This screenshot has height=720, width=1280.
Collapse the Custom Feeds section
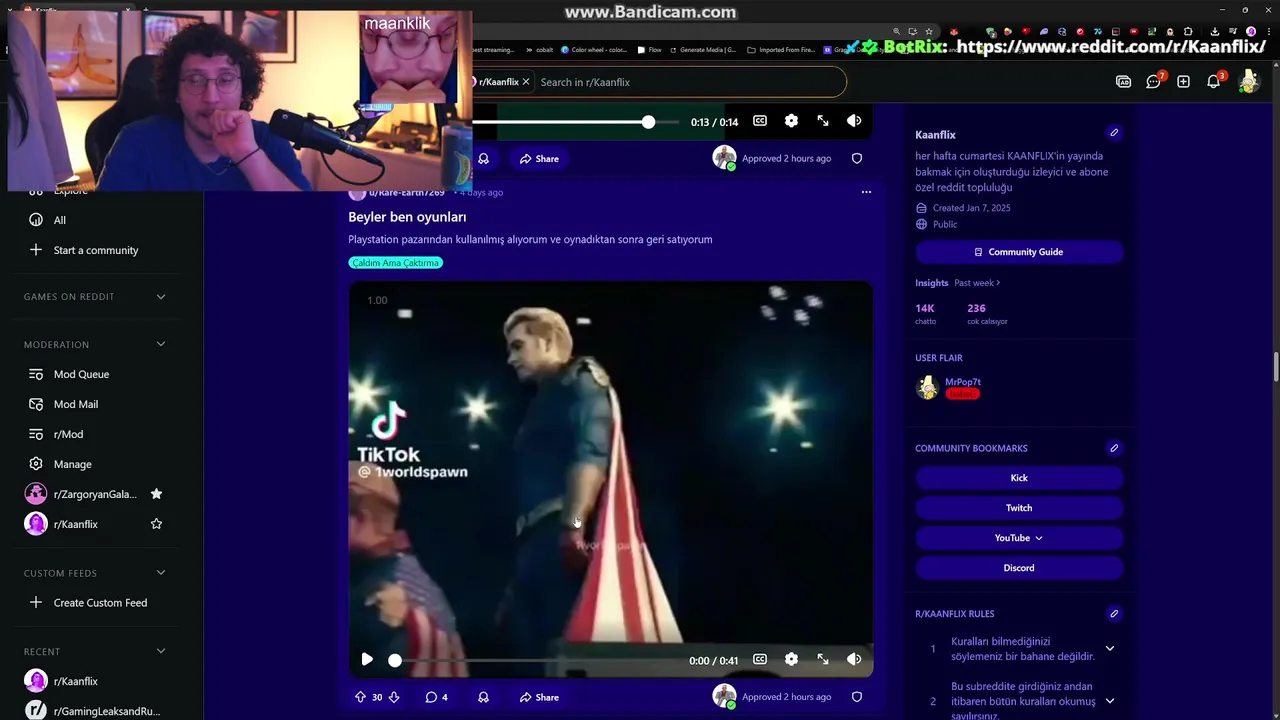[x=161, y=574]
